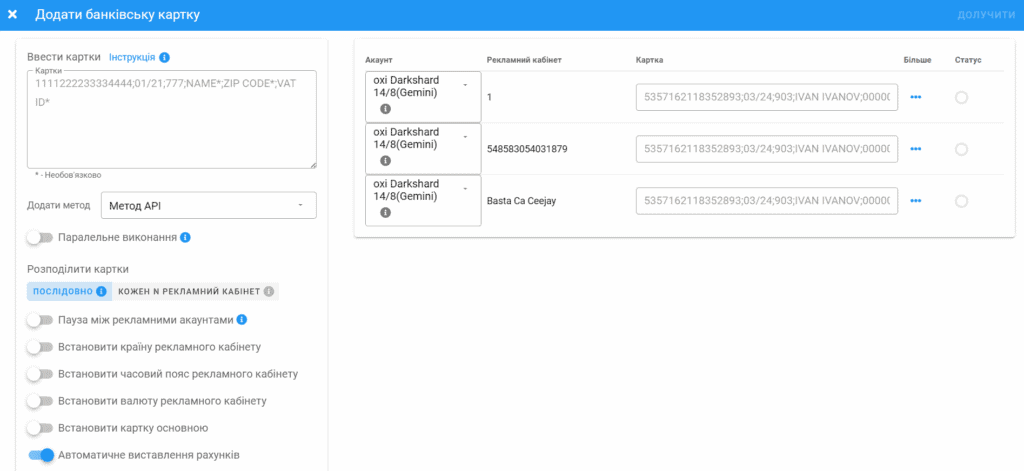The image size is (1024, 471).
Task: Click card input field for cabinet 1
Action: point(767,97)
